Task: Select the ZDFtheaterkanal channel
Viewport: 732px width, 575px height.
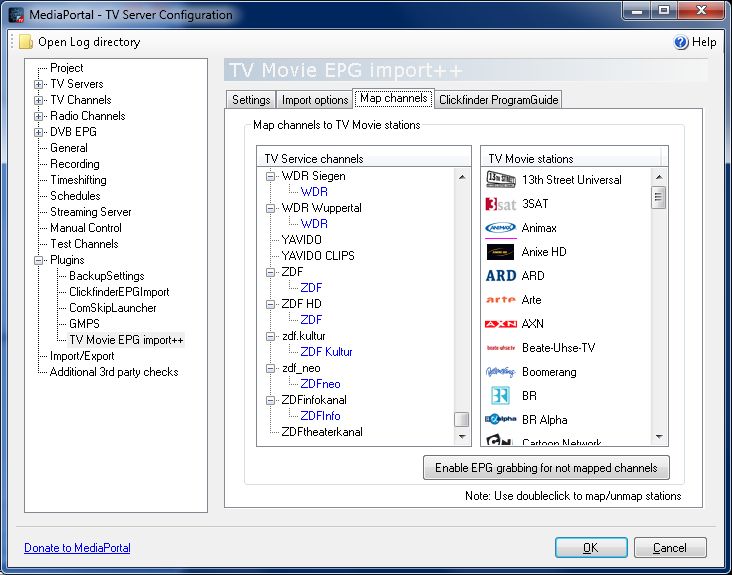Action: (322, 432)
